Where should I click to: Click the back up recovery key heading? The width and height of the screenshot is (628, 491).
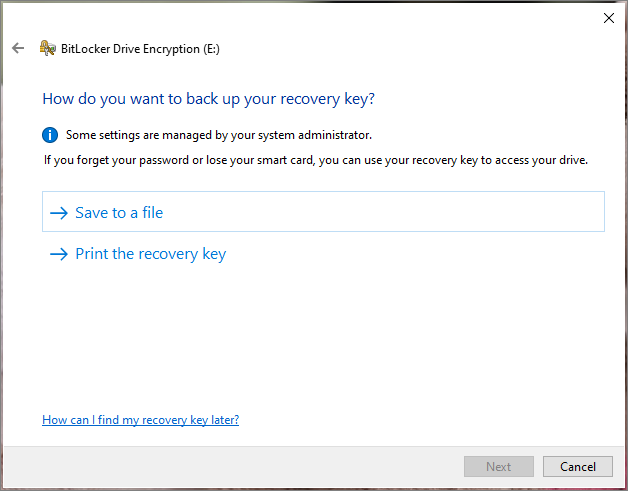(209, 99)
